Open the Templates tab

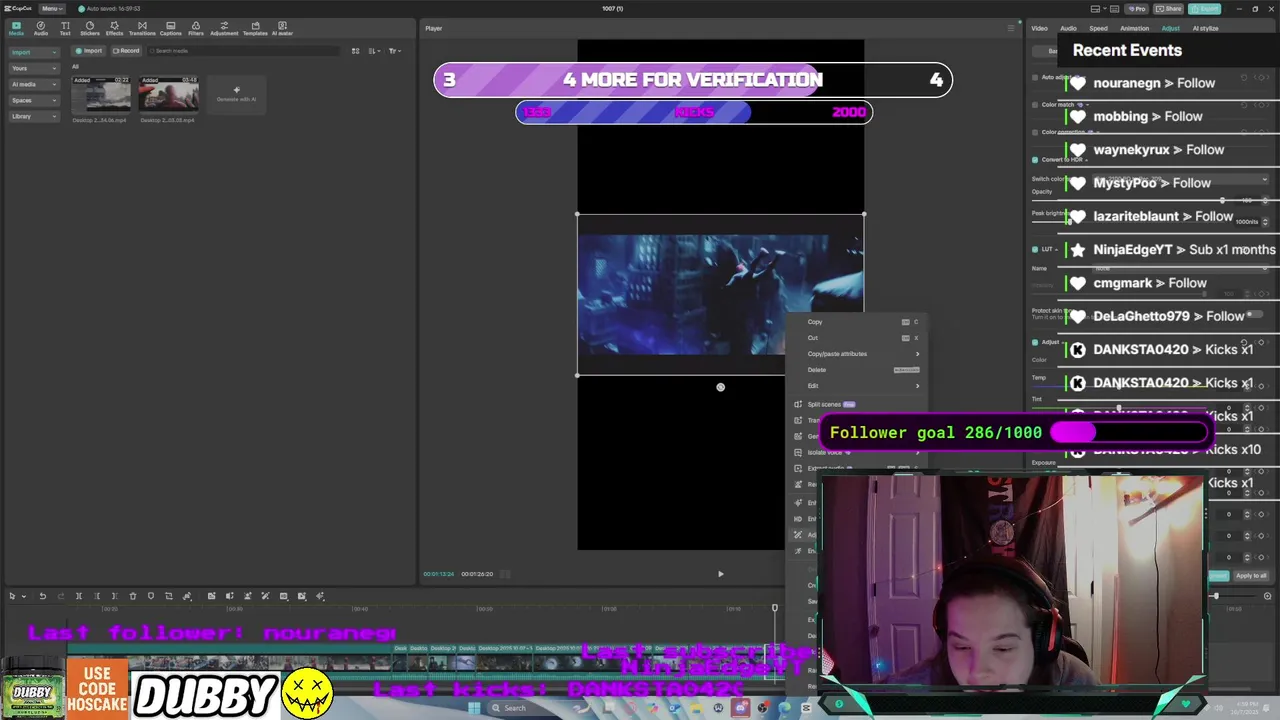click(255, 28)
